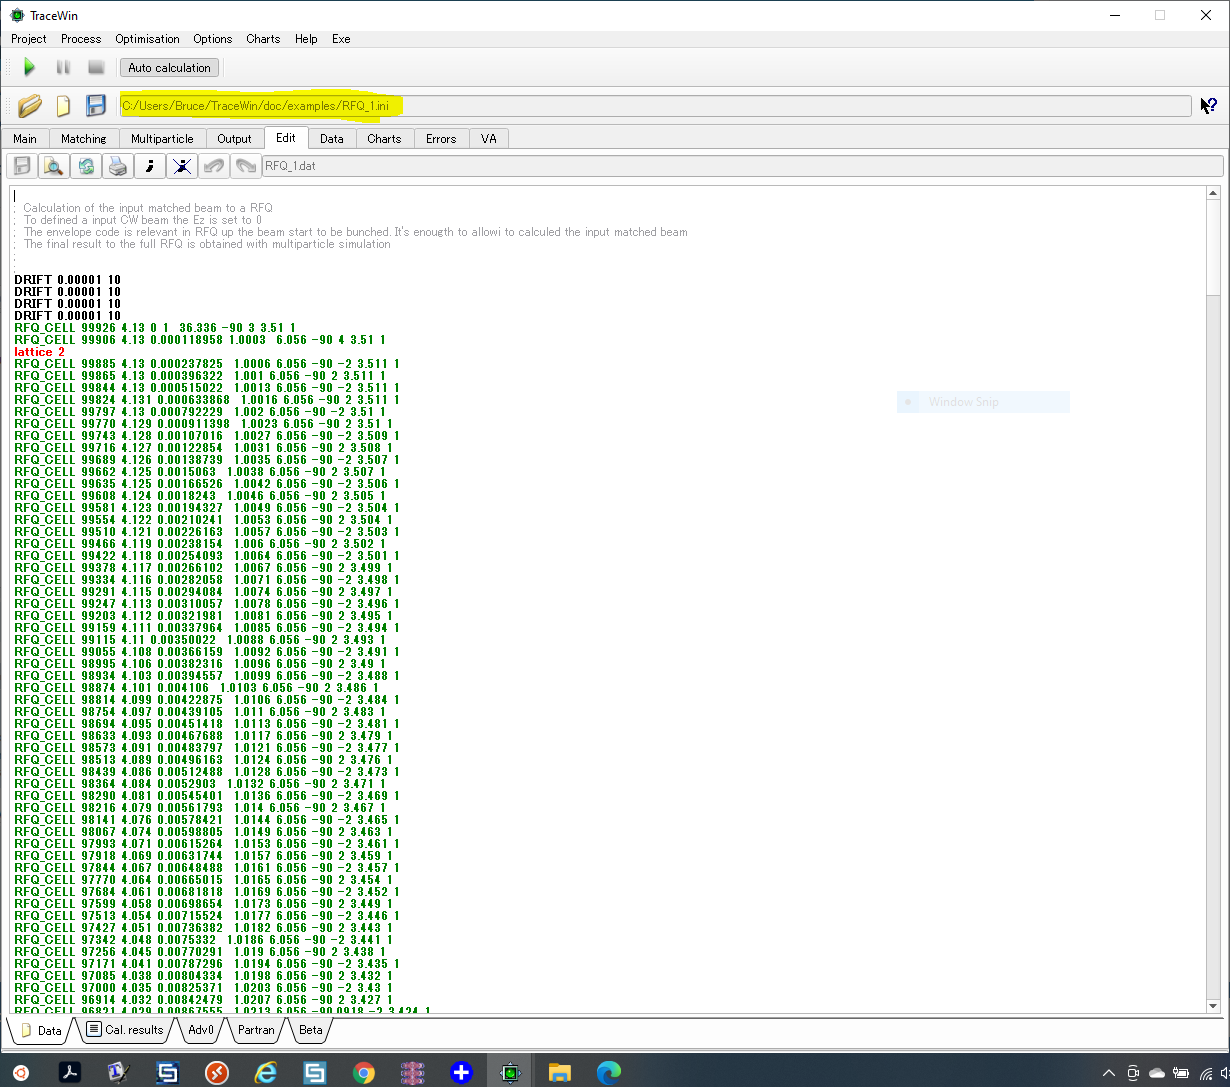1230x1087 pixels.
Task: Switch to the VA tab
Action: click(x=488, y=139)
